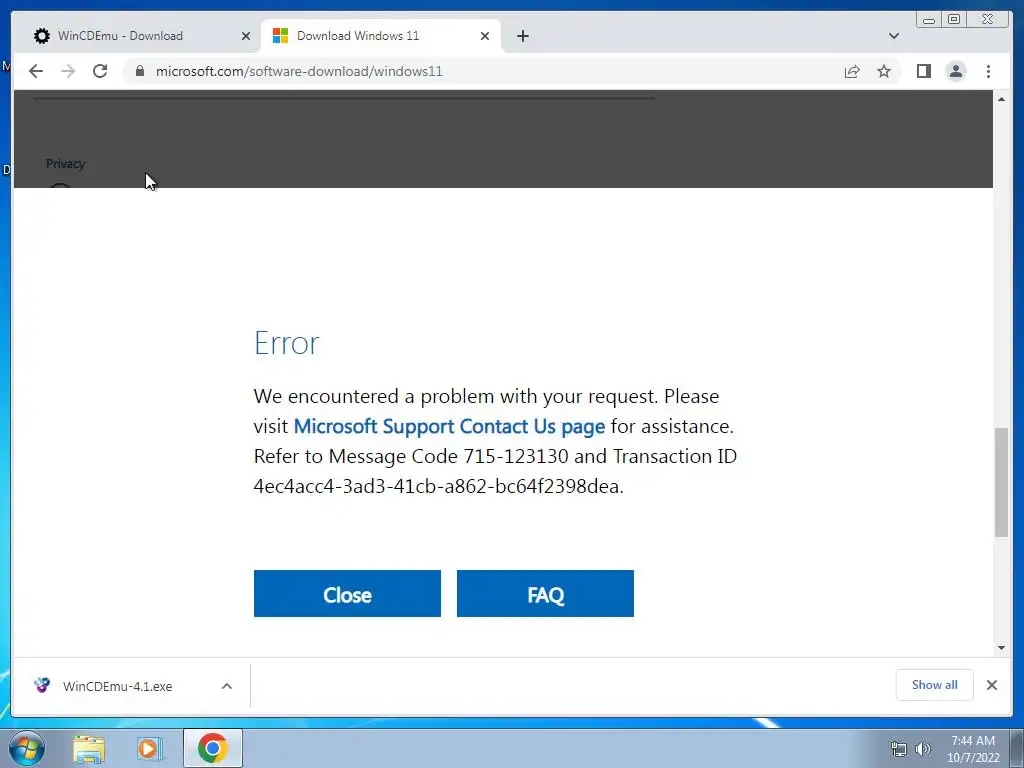View site information via padlock icon
1024x768 pixels.
point(140,71)
